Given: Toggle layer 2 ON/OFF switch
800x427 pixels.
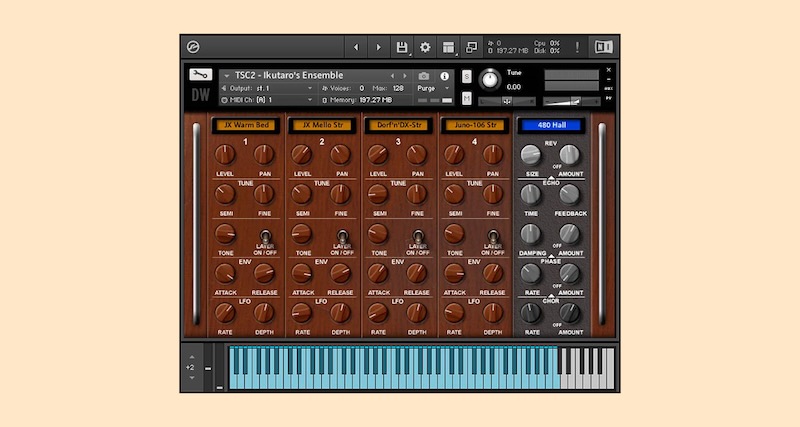Looking at the screenshot, I should (x=342, y=237).
